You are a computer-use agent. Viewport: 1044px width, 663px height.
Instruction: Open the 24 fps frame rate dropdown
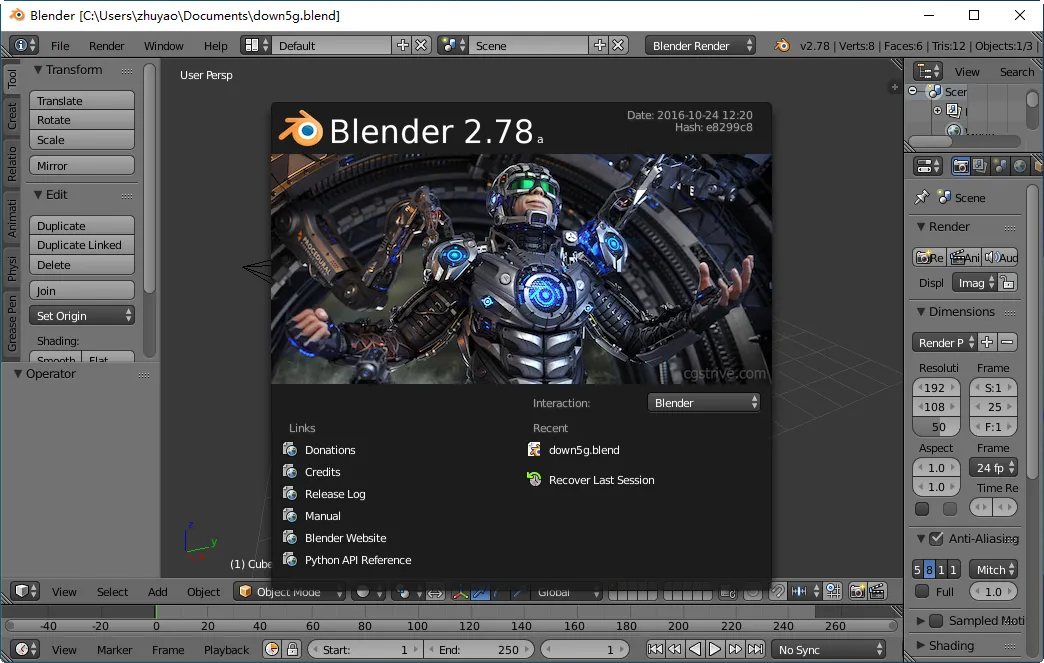993,467
